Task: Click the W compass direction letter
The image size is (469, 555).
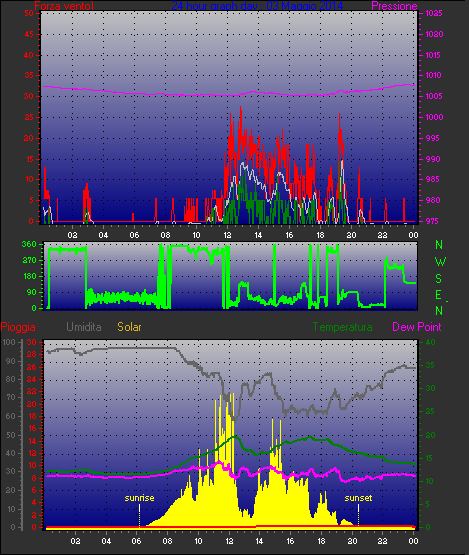Action: 440,262
